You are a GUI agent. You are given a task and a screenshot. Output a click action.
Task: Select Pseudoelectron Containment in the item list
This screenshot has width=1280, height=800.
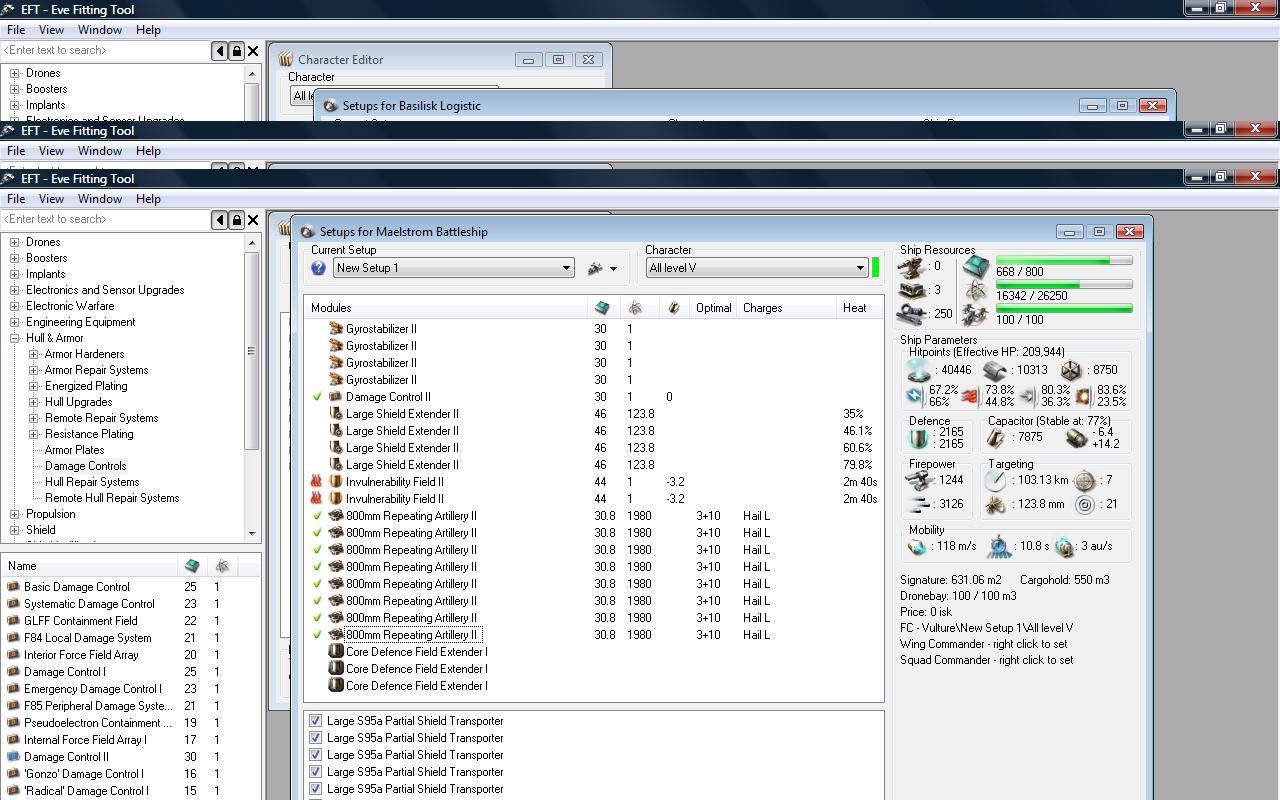tap(97, 723)
